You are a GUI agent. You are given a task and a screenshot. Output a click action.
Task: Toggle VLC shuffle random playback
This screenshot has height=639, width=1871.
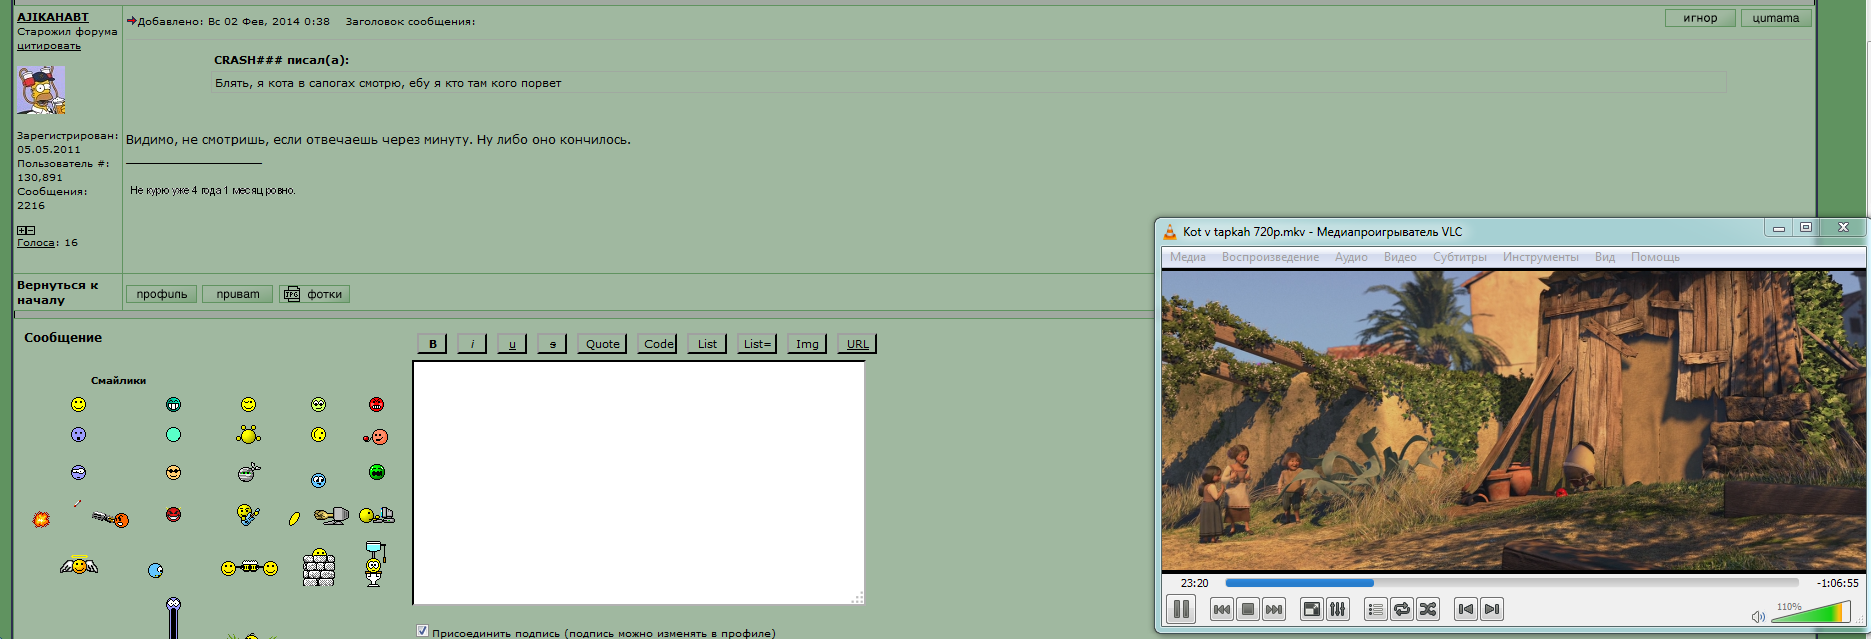pos(1428,609)
